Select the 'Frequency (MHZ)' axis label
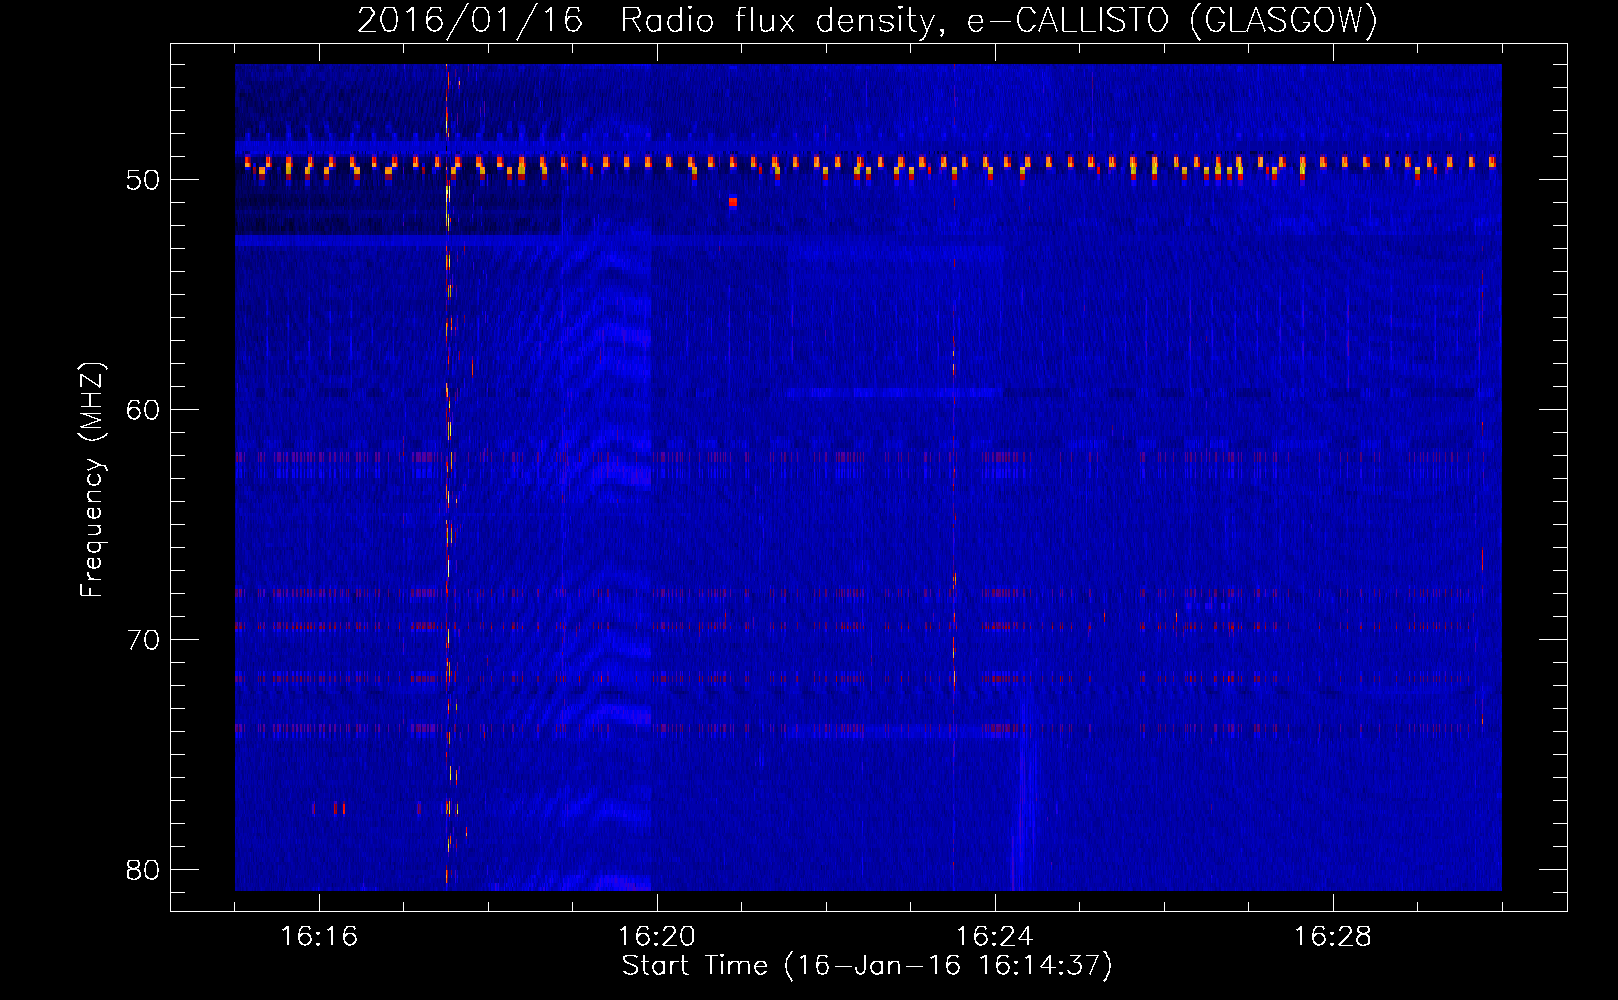 click(x=92, y=480)
